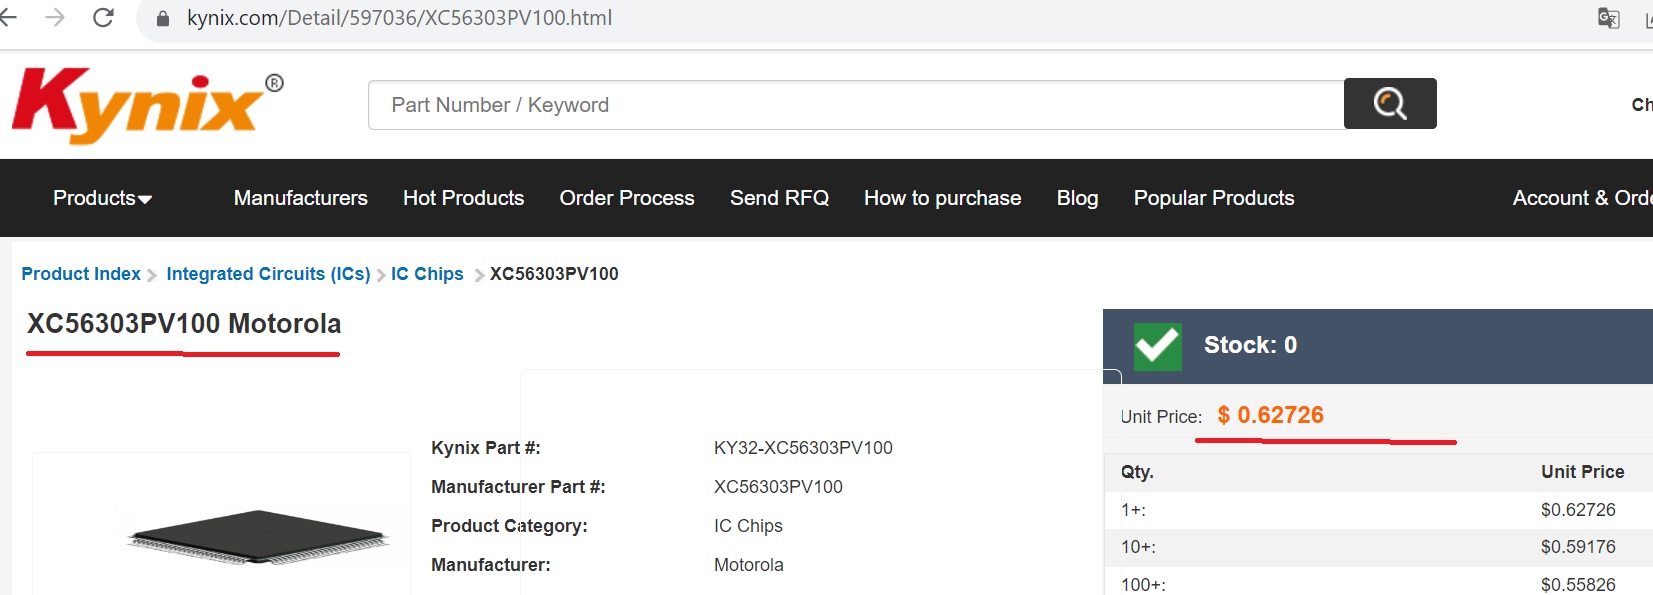Screen dimensions: 1653x595
Task: Click the Unit Price column header
Action: [x=1583, y=472]
